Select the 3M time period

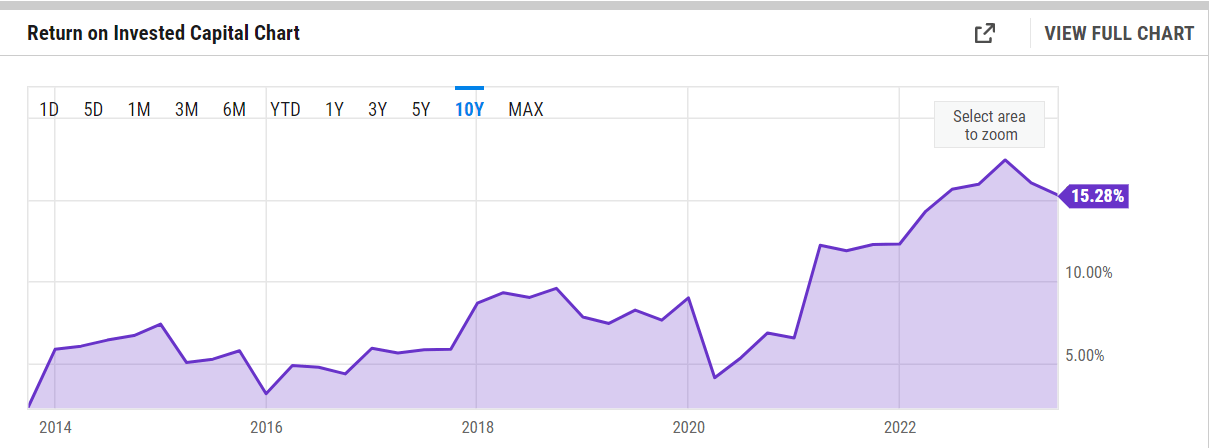coord(186,110)
